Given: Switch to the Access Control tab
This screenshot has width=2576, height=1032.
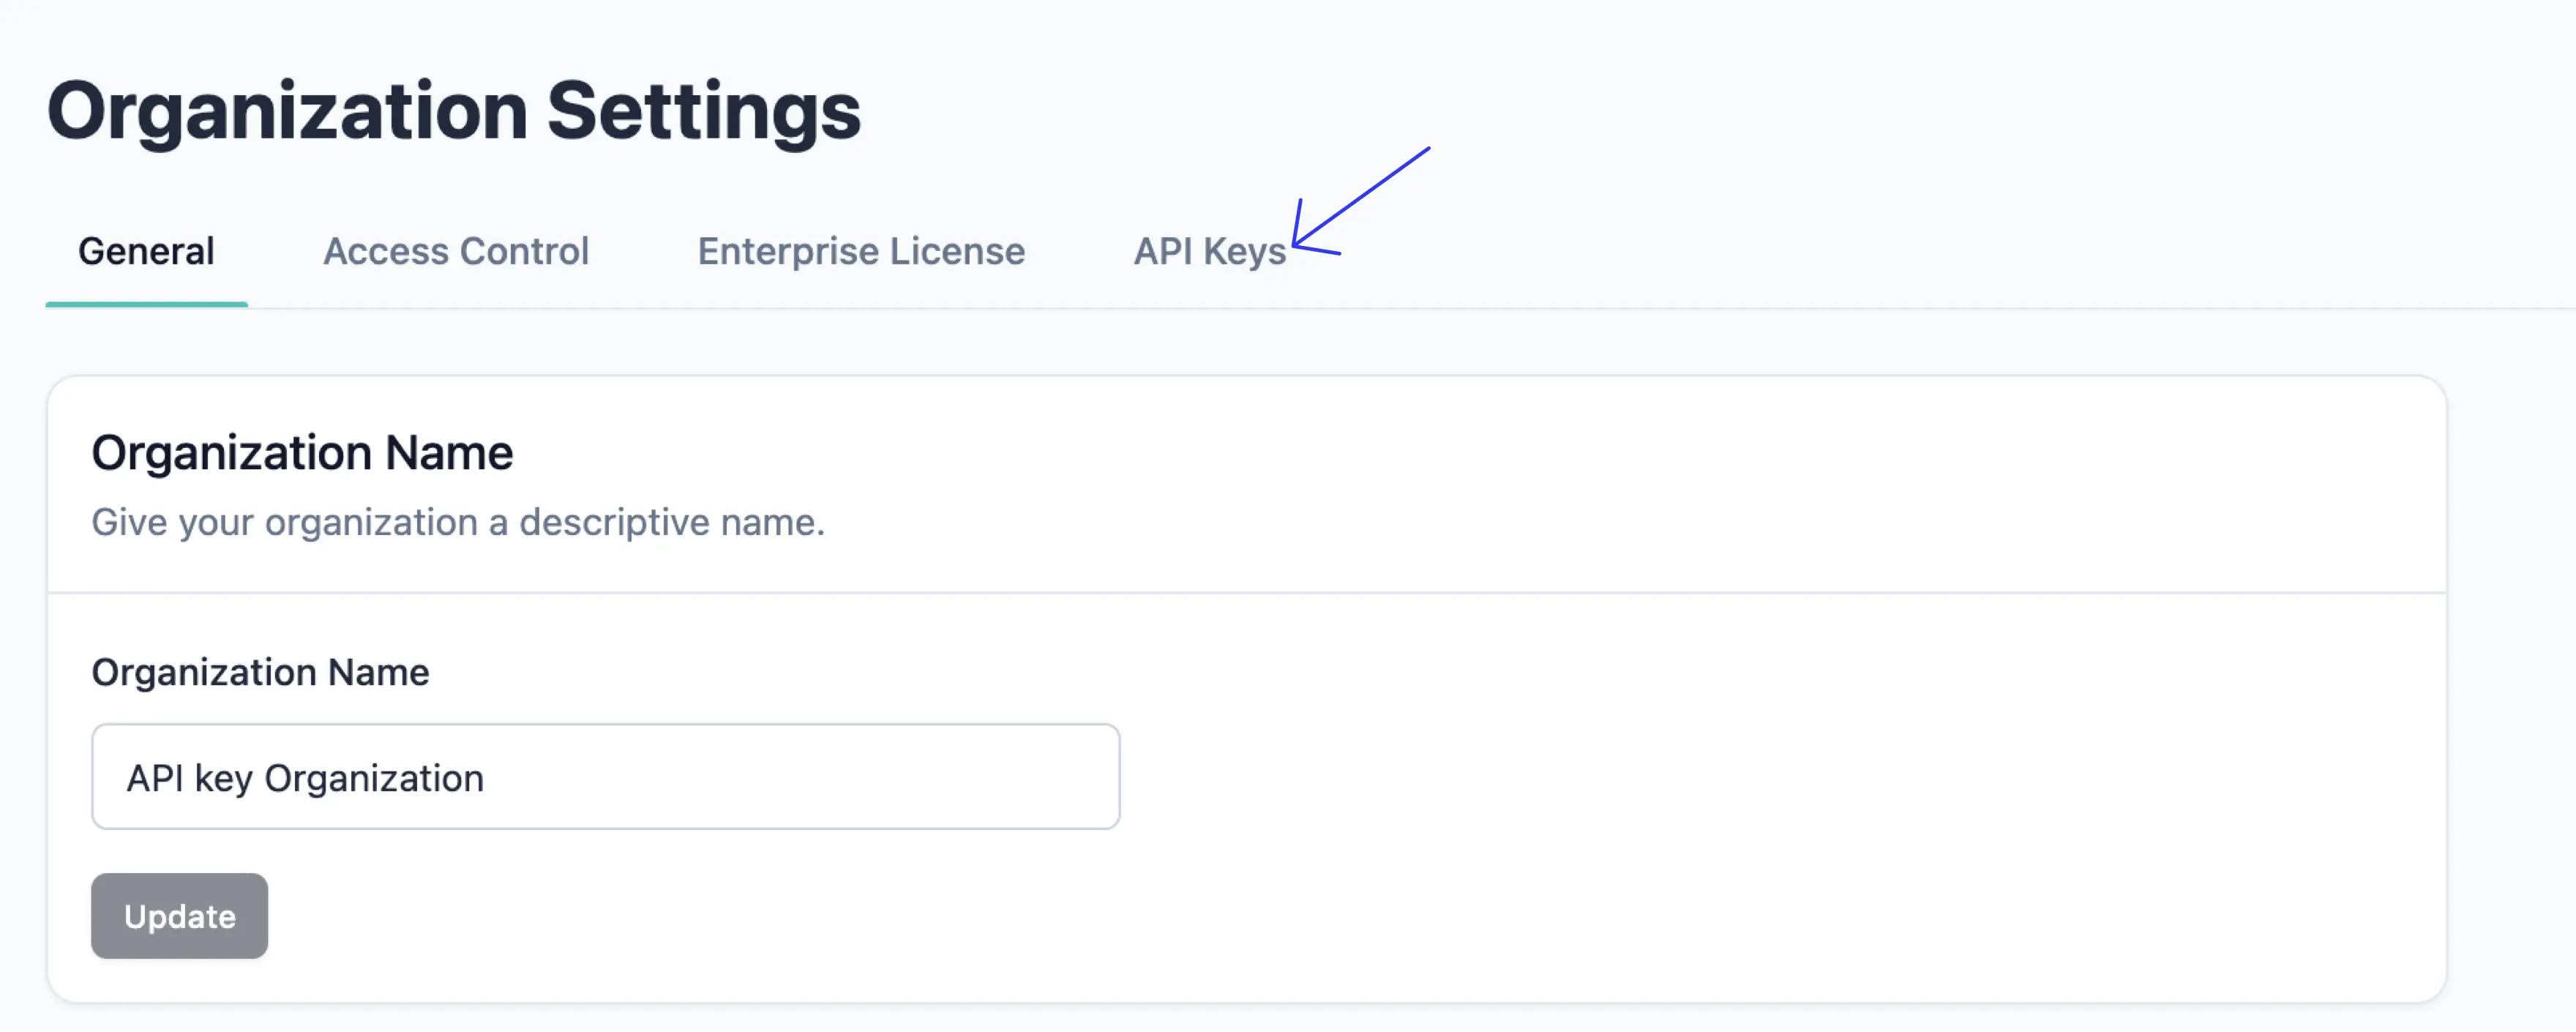Looking at the screenshot, I should click(456, 251).
